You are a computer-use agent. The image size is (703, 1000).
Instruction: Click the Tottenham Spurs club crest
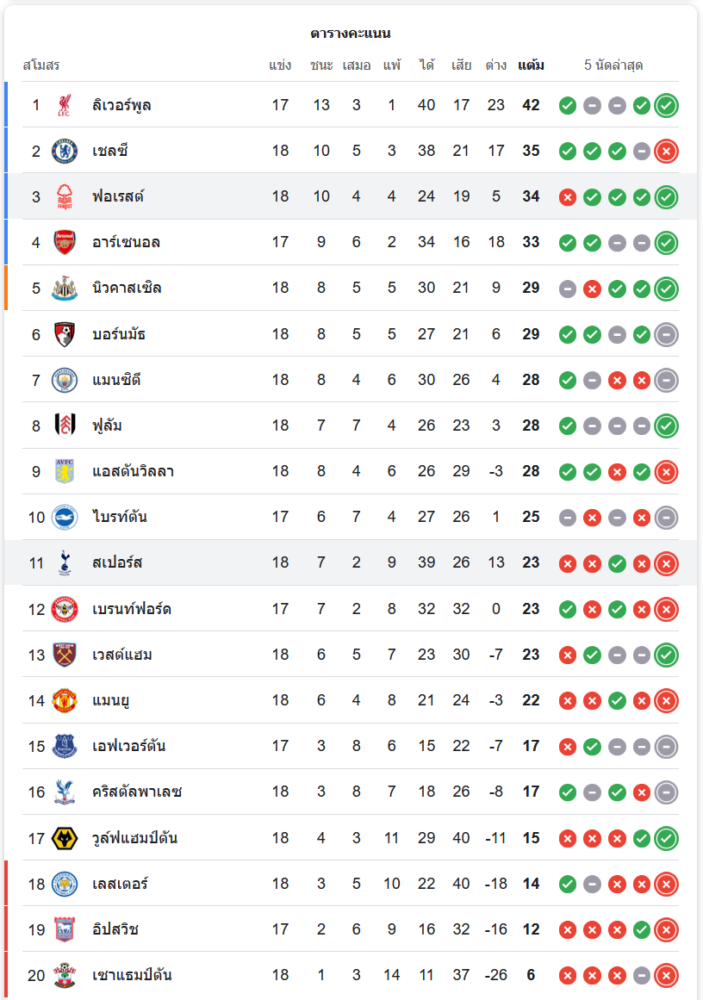coord(65,563)
